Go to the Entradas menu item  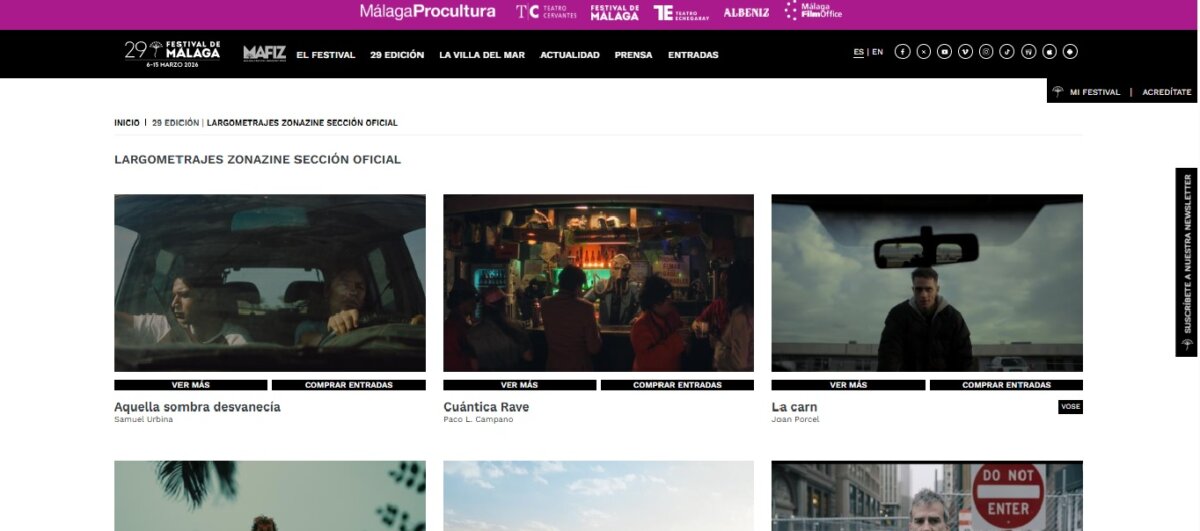pos(693,55)
